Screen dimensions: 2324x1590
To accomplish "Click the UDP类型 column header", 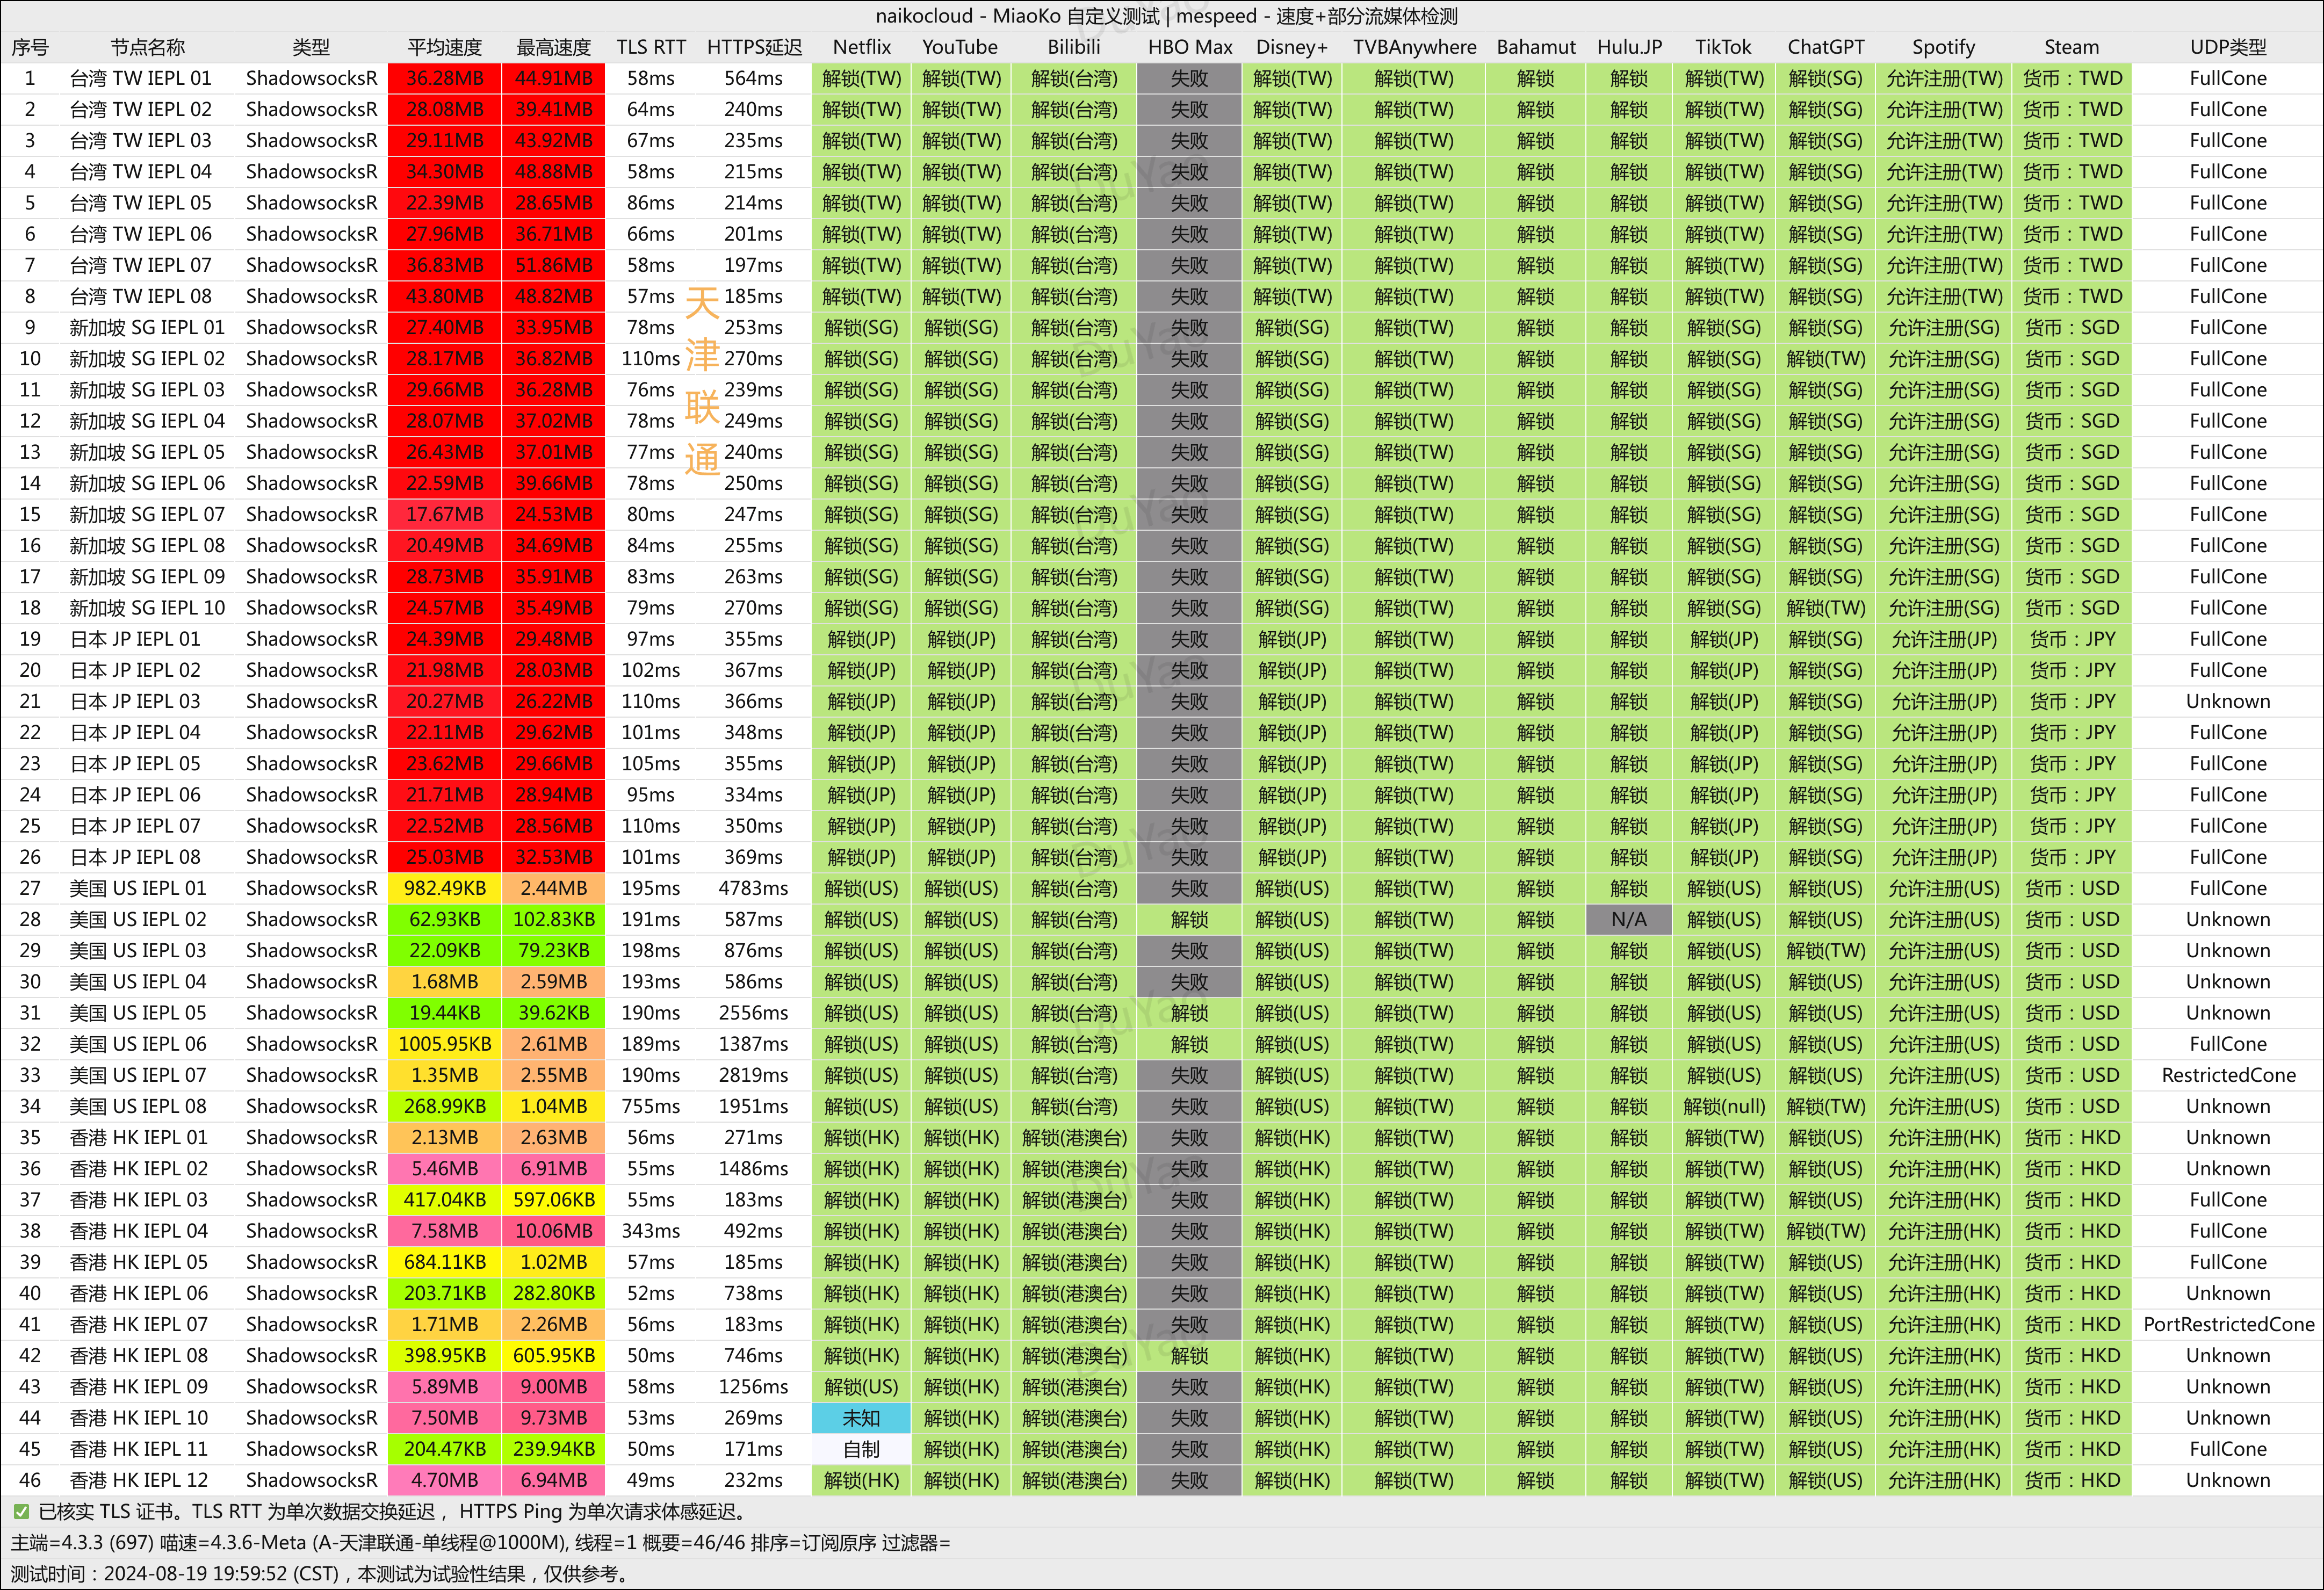I will 2227,47.
